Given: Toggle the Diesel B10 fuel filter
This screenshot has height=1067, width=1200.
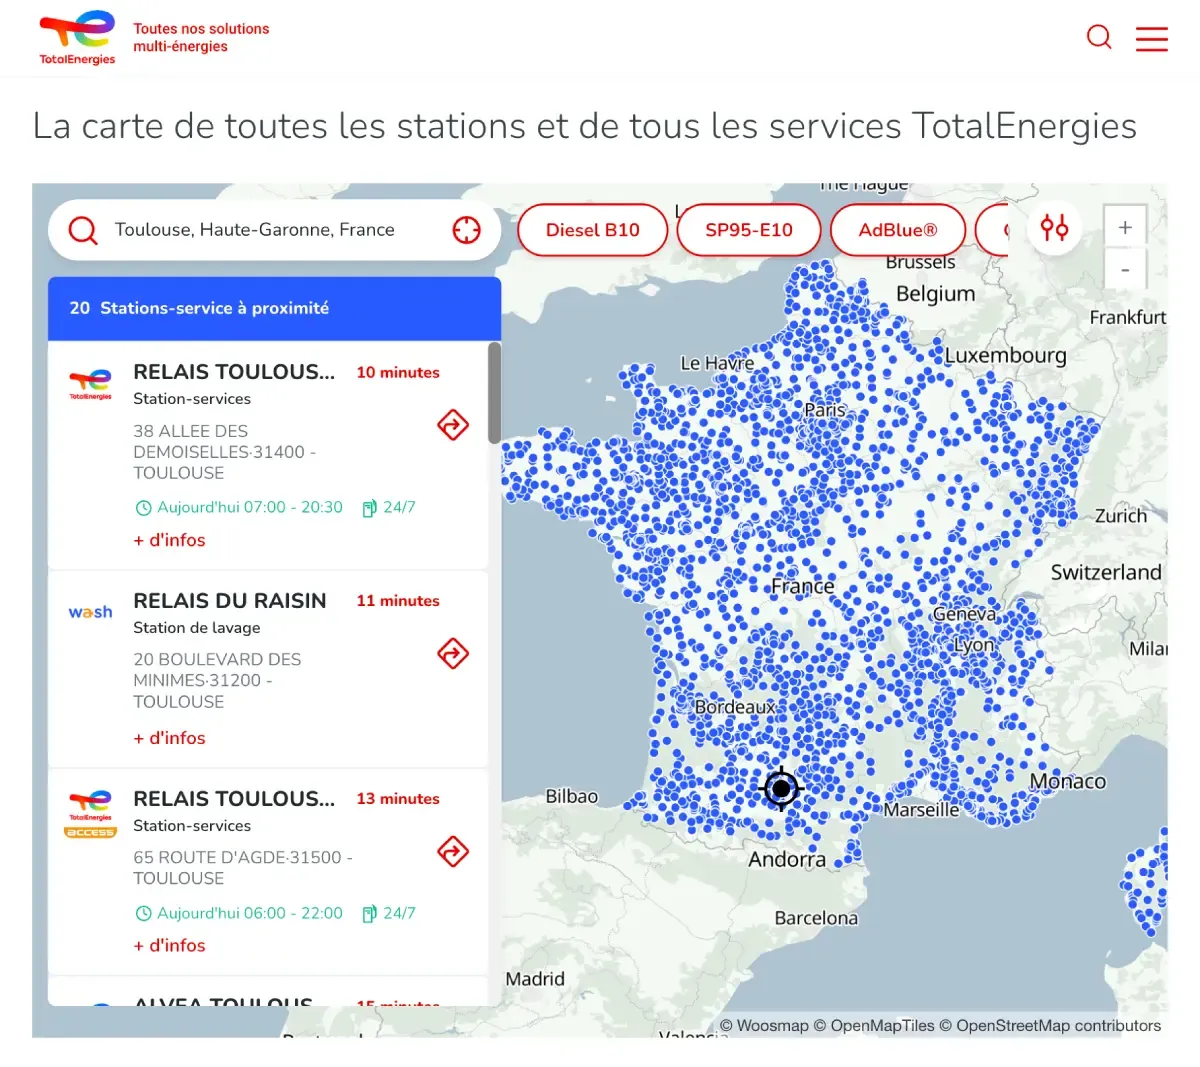Looking at the screenshot, I should coord(593,230).
